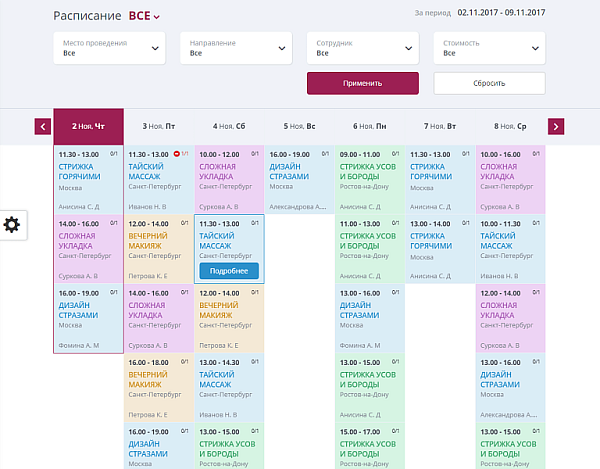
Task: Advance schedule with right arrow button
Action: pos(556,126)
